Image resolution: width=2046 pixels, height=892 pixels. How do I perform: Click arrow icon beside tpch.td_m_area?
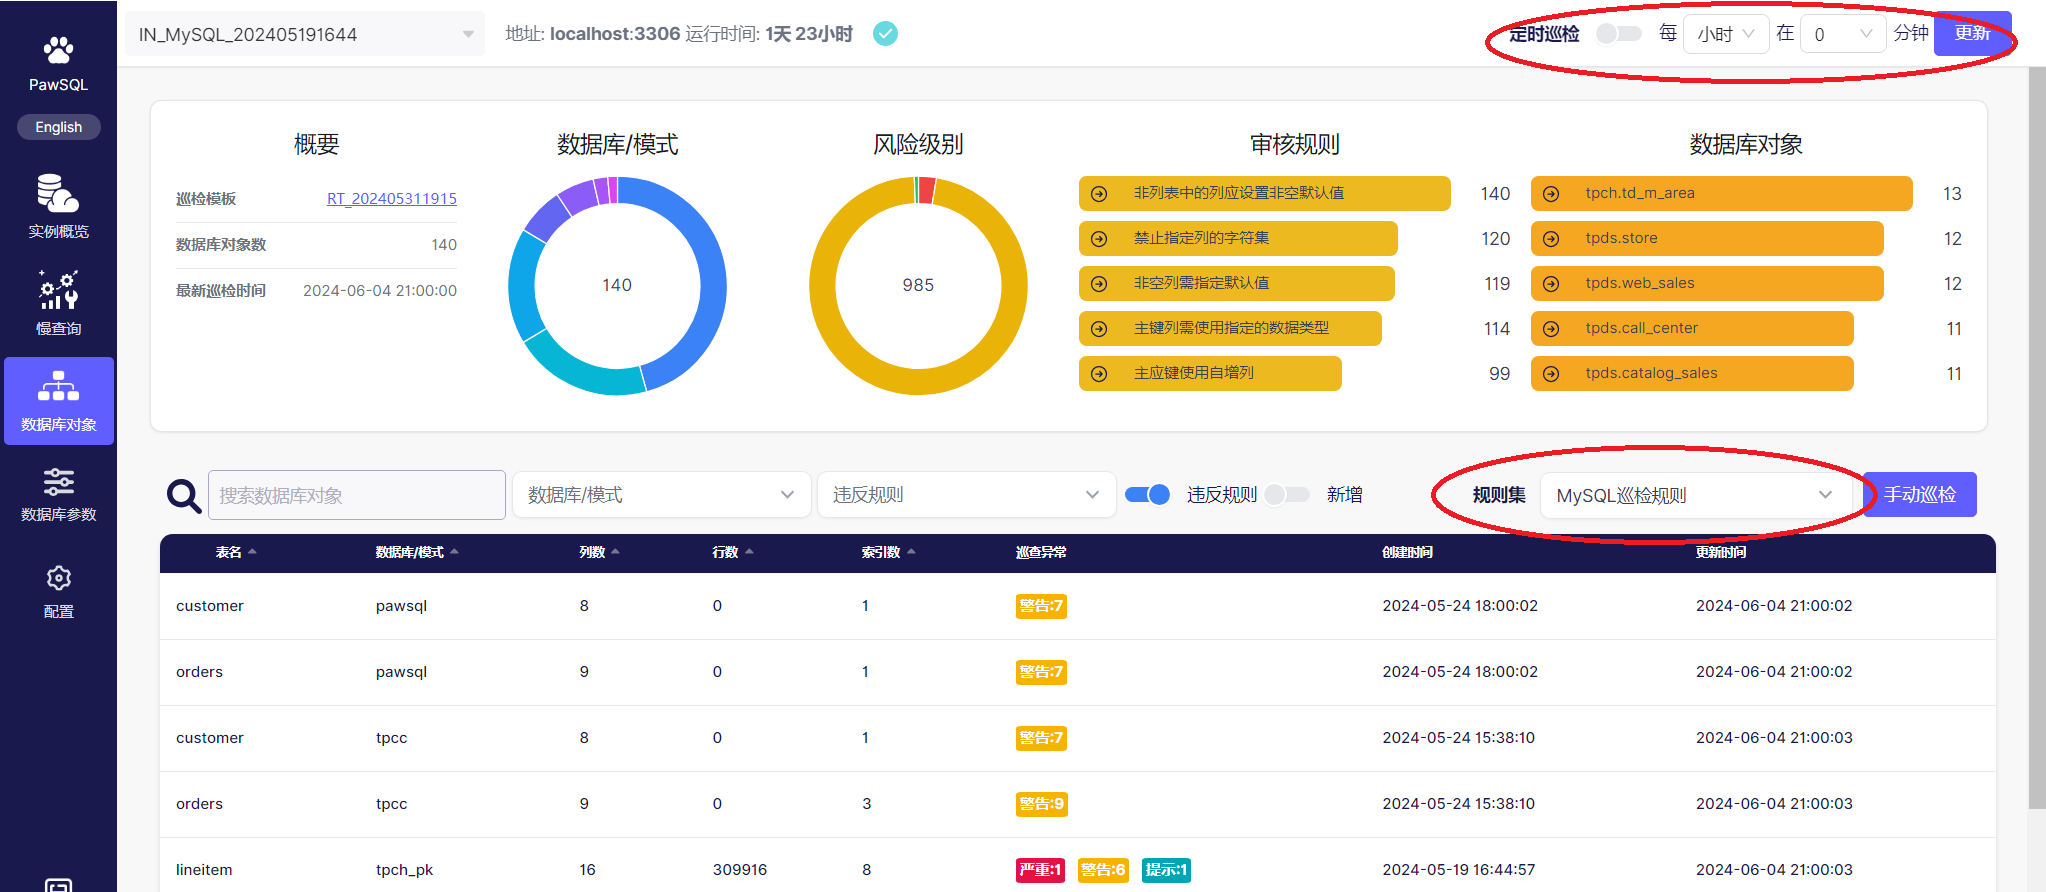1551,194
